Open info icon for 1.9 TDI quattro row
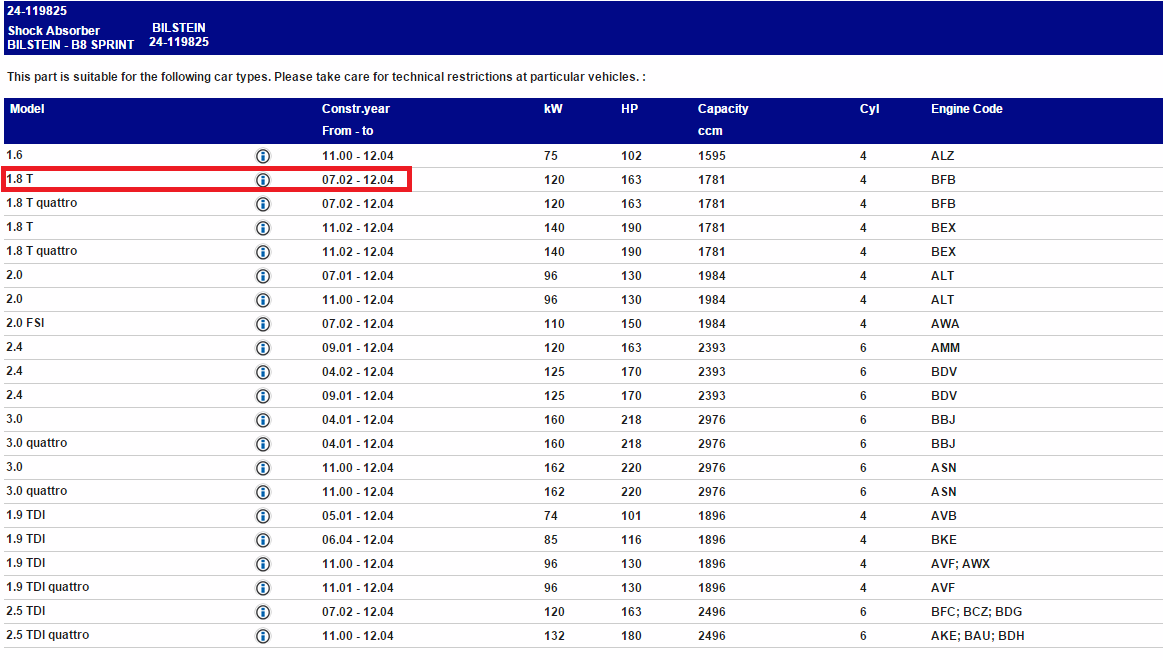 coord(263,588)
